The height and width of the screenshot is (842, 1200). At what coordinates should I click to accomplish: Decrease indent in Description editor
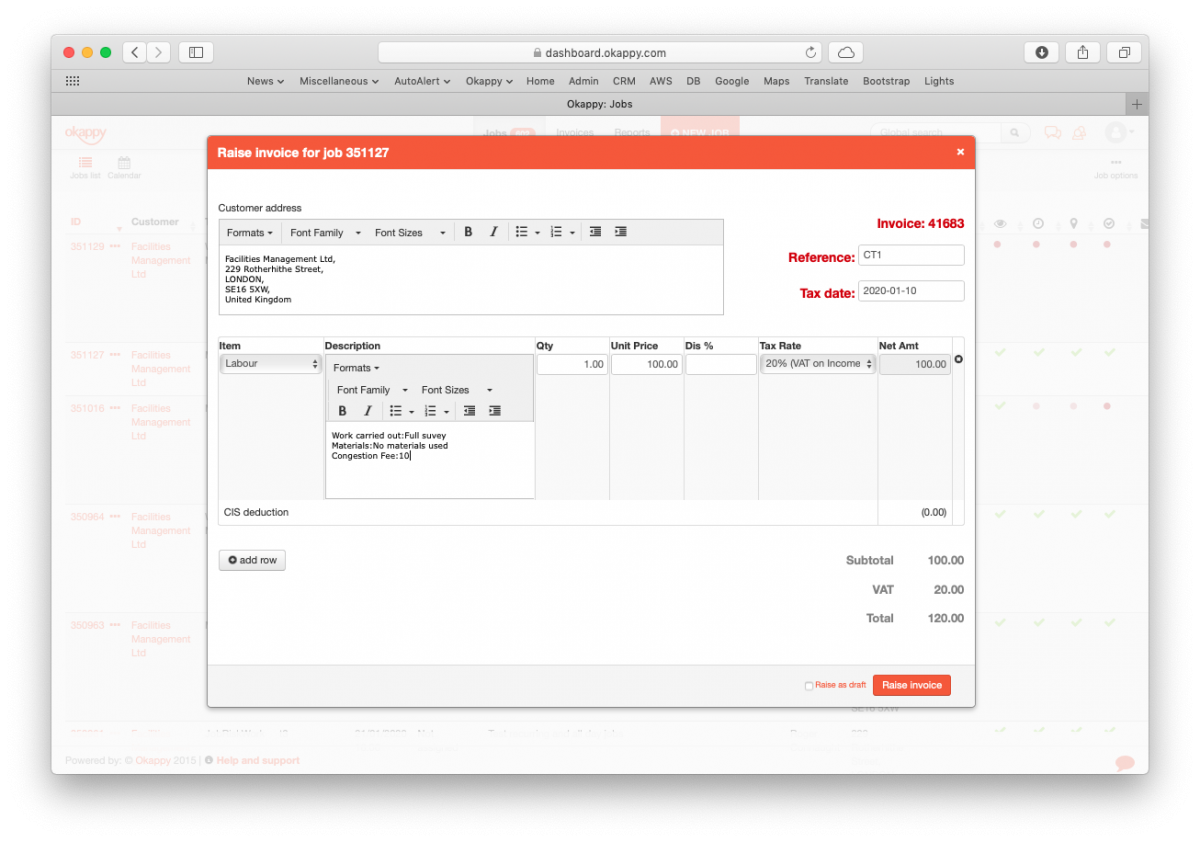coord(469,411)
